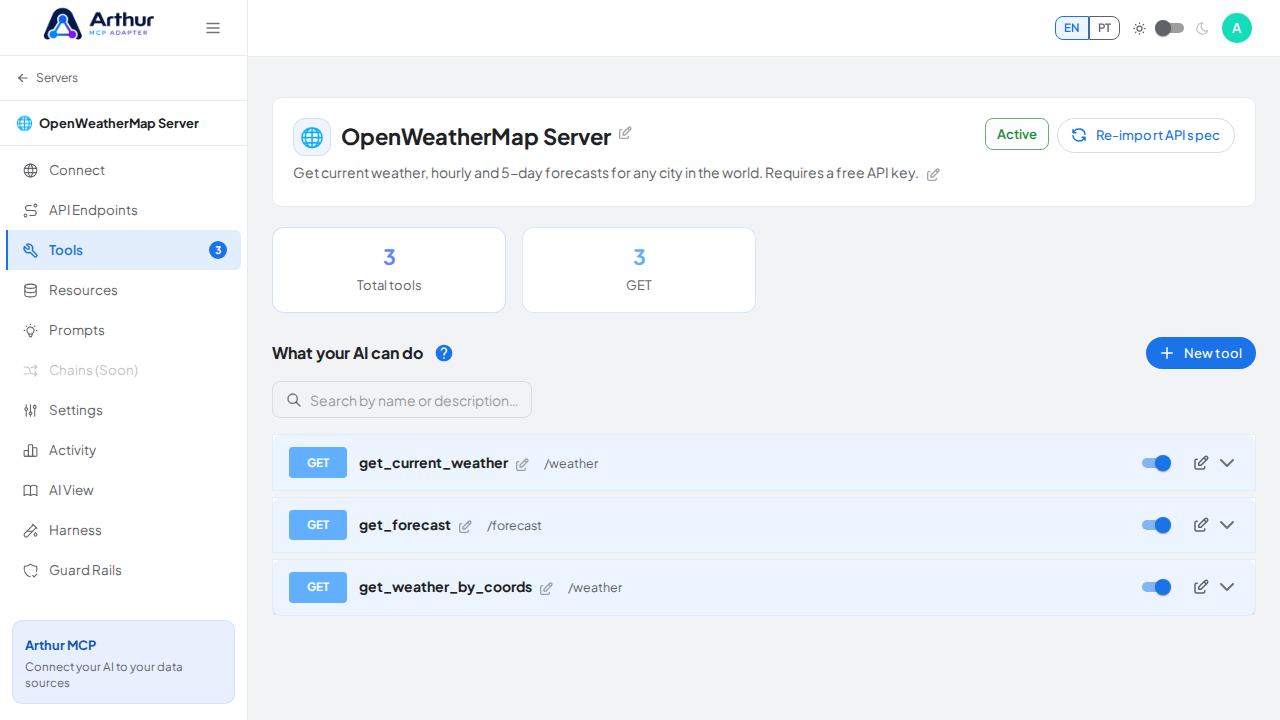Viewport: 1280px width, 720px height.
Task: Click the Arthur MCP Adapter logo
Action: (99, 24)
